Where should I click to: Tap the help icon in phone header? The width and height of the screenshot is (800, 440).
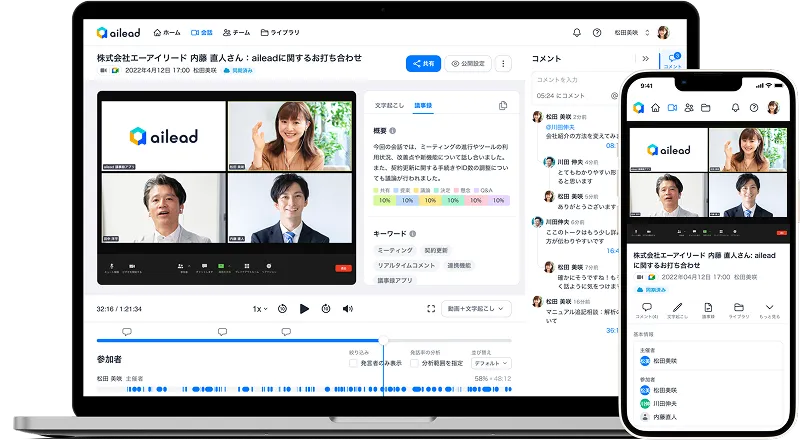(x=754, y=108)
